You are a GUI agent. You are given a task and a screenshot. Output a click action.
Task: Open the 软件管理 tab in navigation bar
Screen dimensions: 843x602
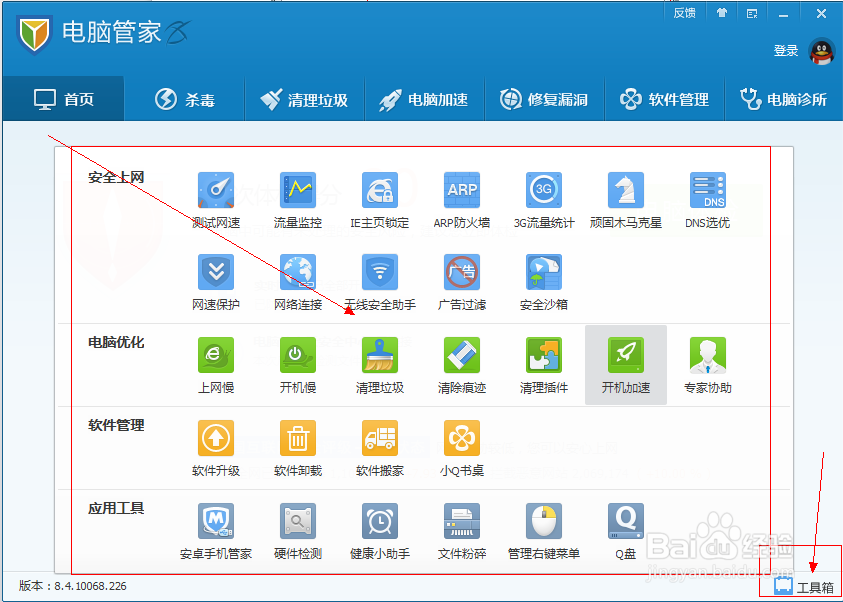click(665, 99)
